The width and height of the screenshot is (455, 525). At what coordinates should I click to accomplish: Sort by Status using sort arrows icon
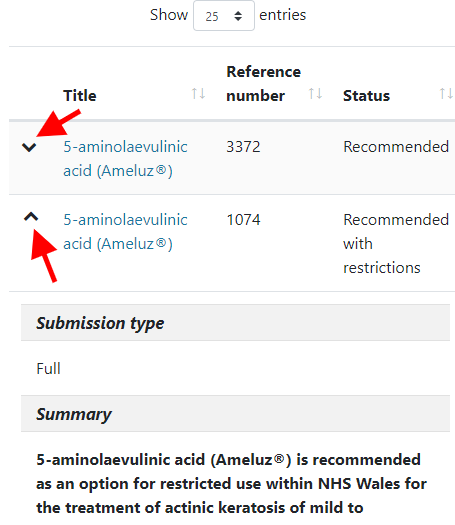click(x=446, y=94)
